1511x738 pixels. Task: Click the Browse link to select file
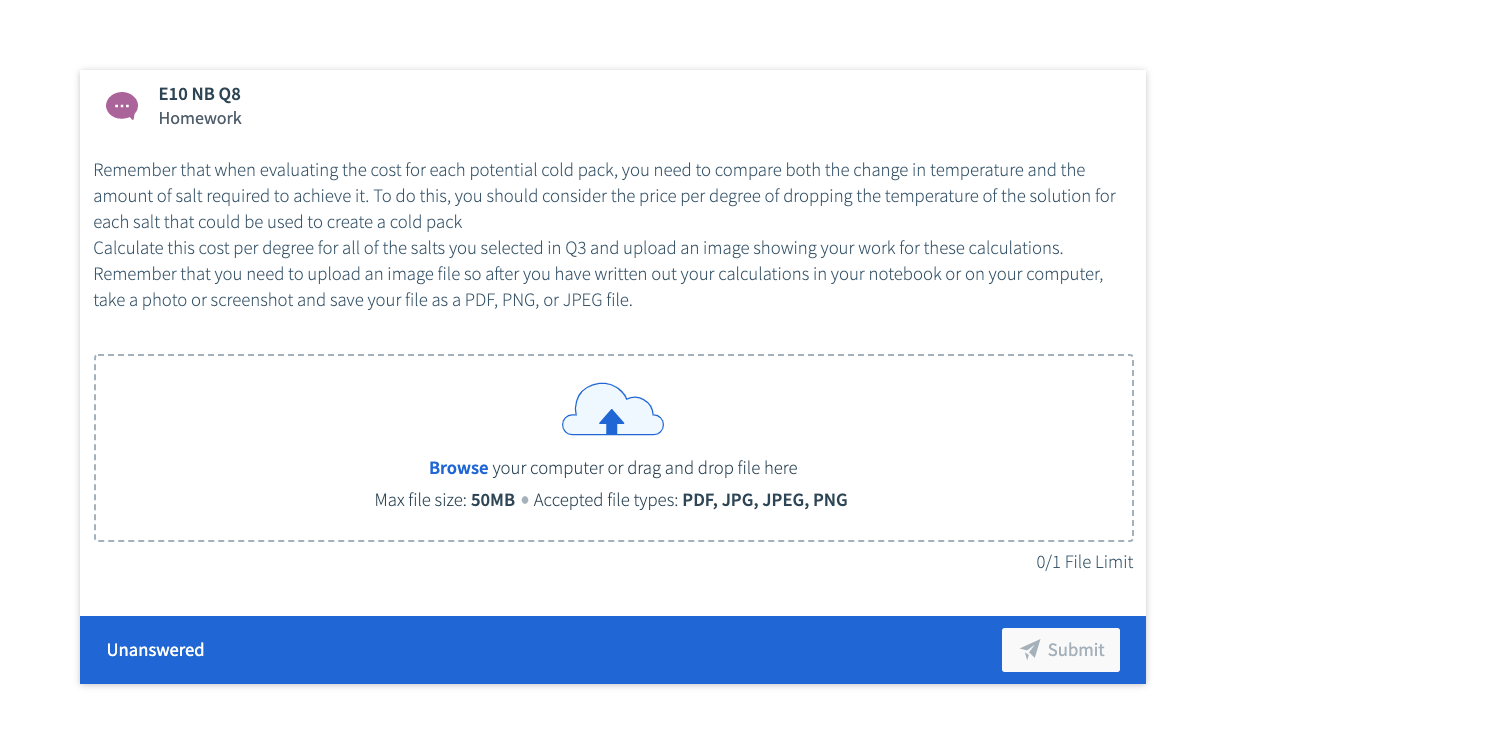(x=458, y=468)
